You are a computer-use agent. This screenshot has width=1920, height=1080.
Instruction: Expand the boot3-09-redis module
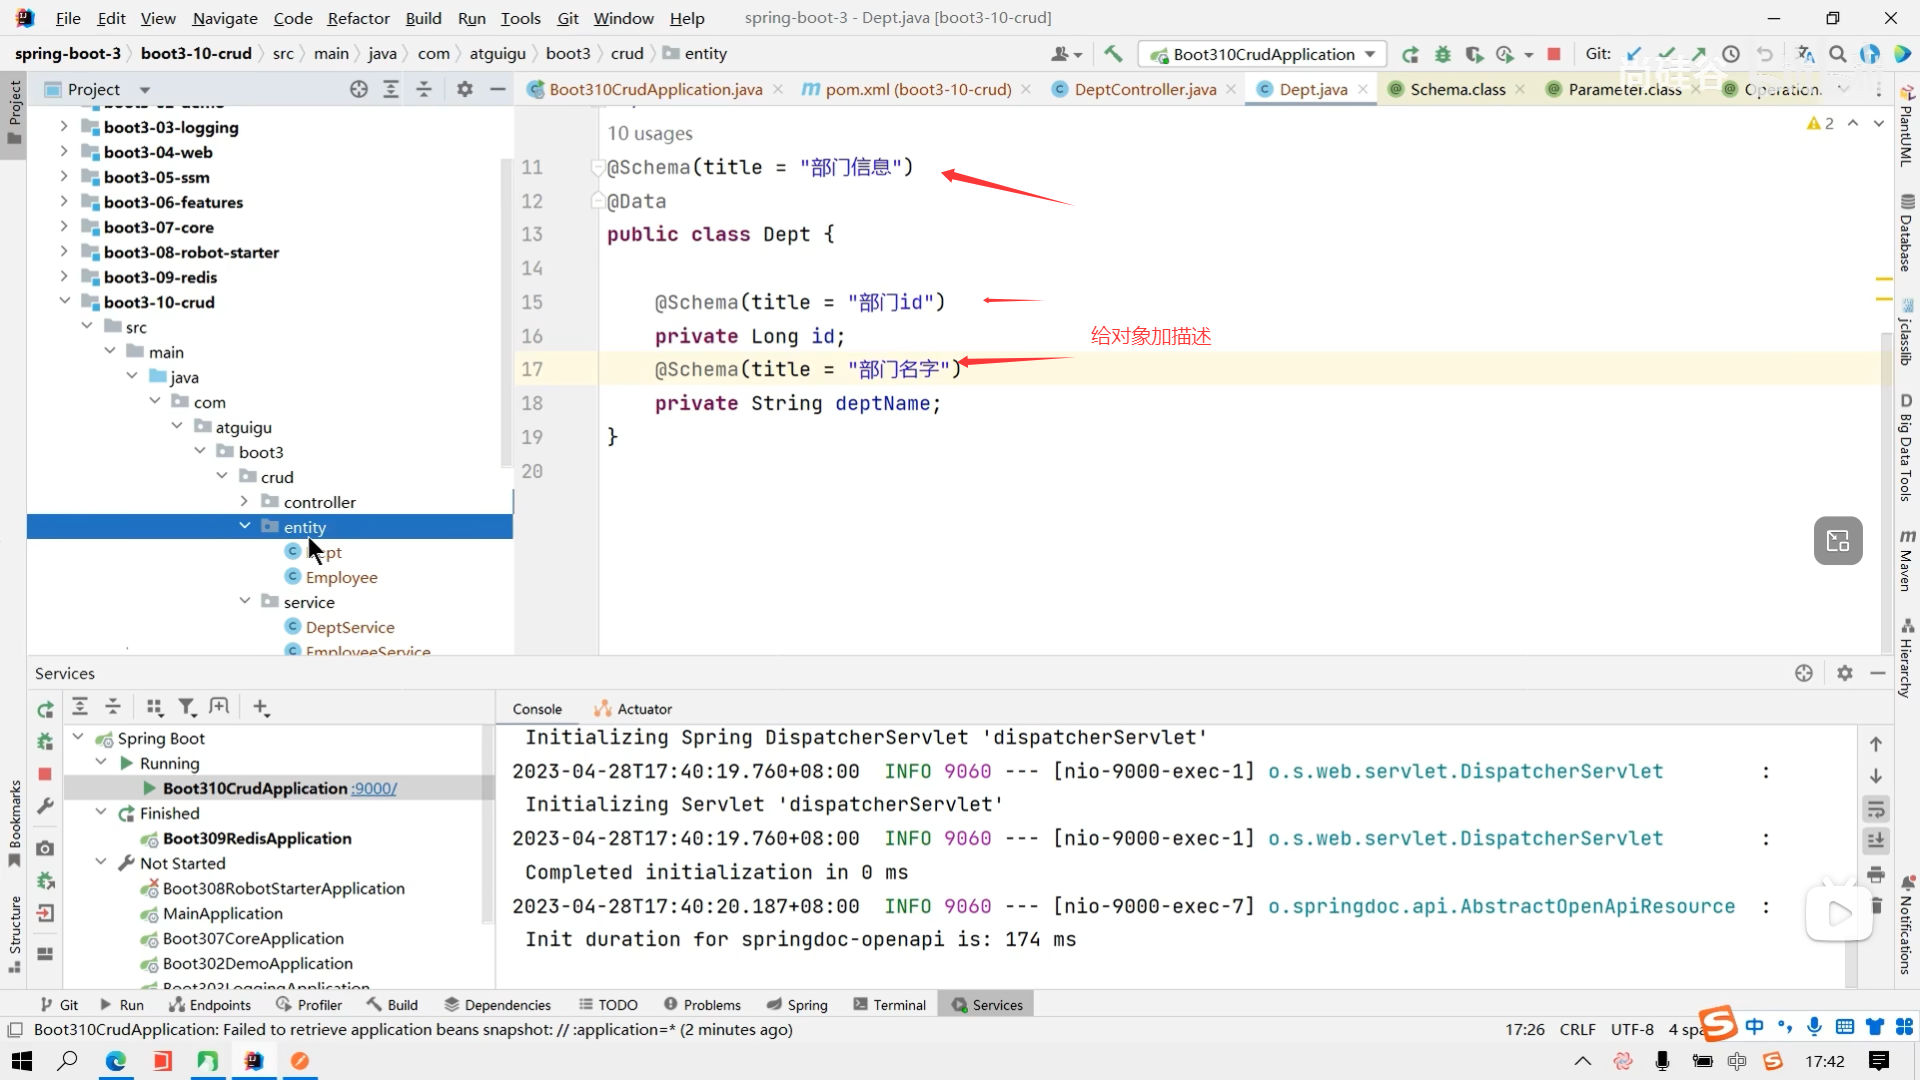tap(64, 277)
